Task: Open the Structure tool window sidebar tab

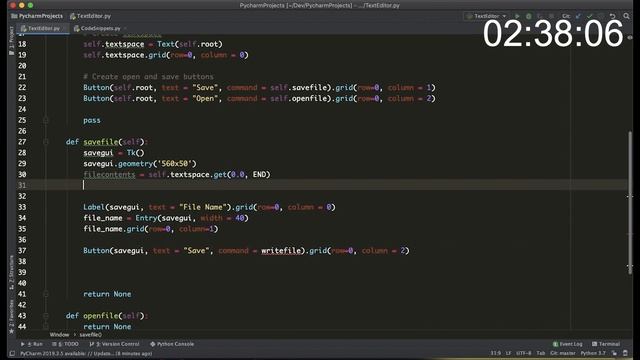Action: pyautogui.click(x=11, y=273)
